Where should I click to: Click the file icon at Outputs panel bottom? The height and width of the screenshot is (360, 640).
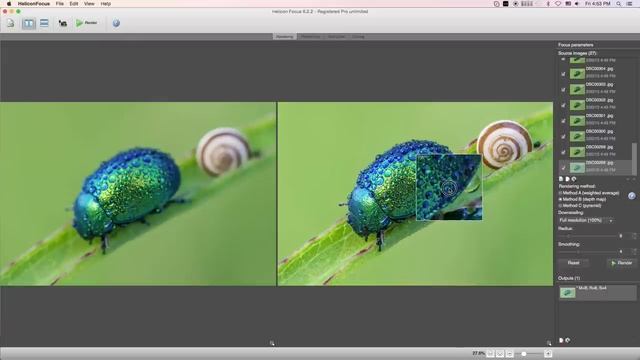[561, 340]
